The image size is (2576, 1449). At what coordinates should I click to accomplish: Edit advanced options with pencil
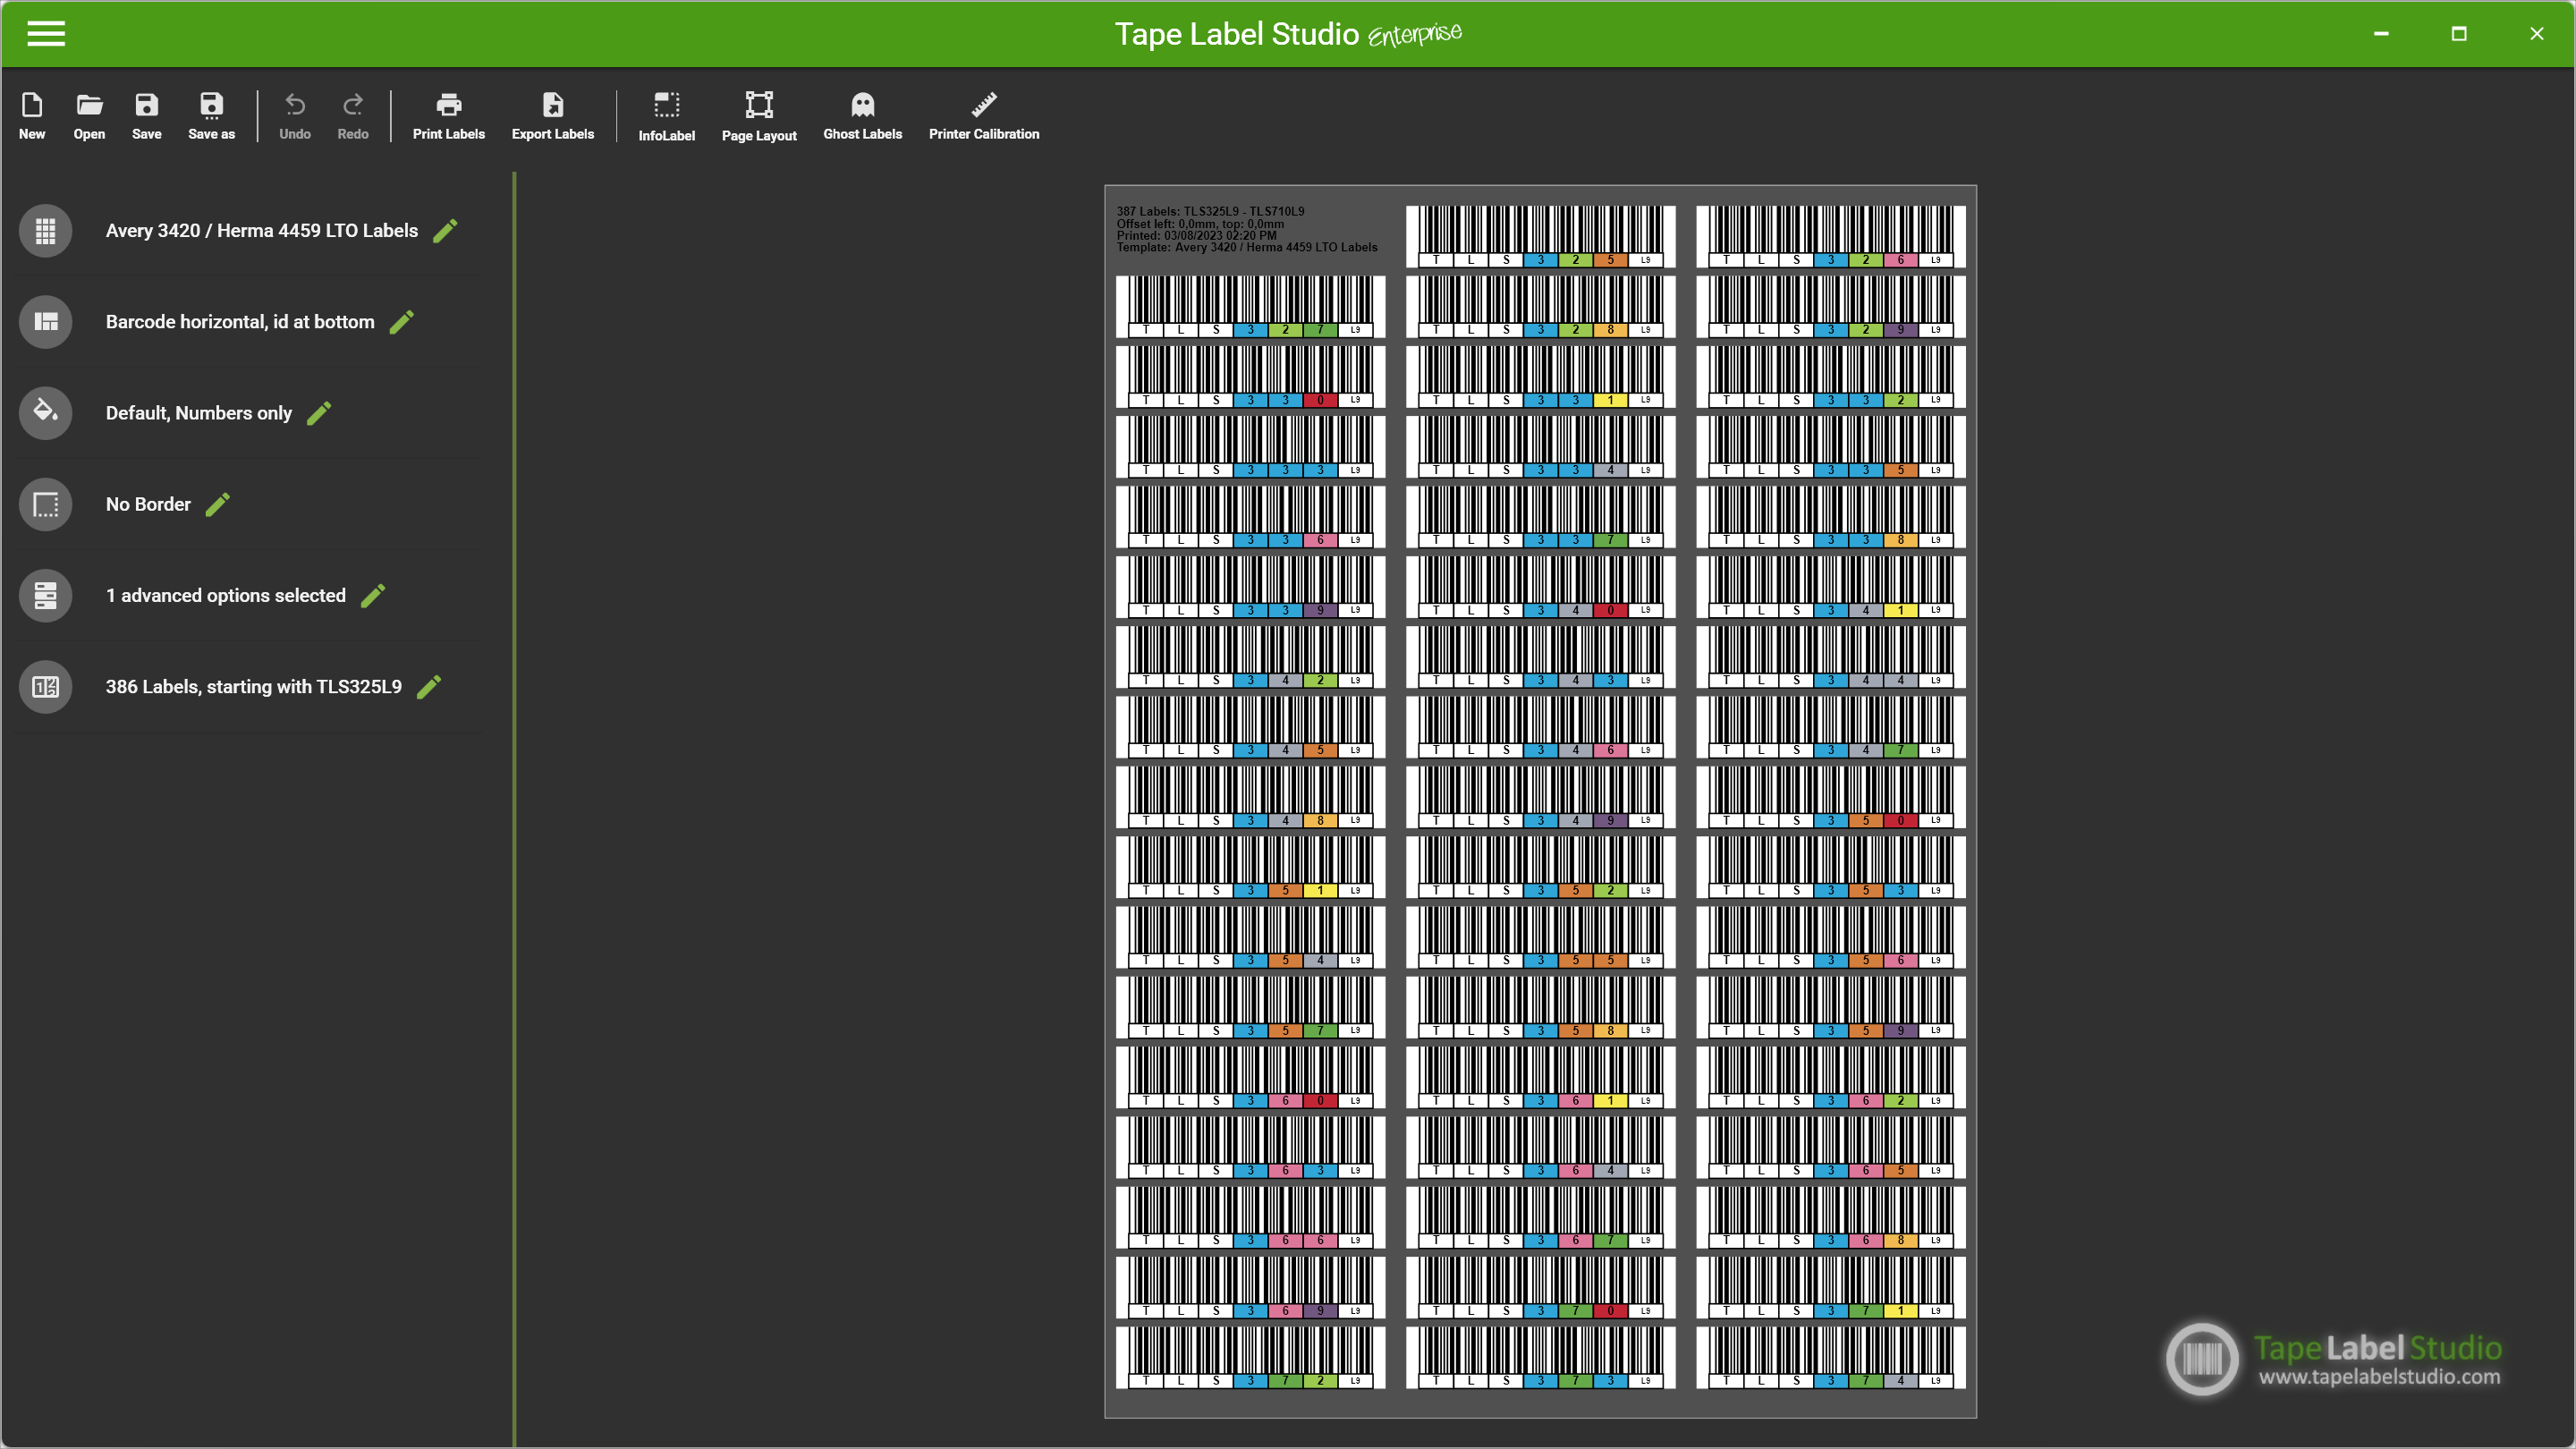pyautogui.click(x=373, y=596)
